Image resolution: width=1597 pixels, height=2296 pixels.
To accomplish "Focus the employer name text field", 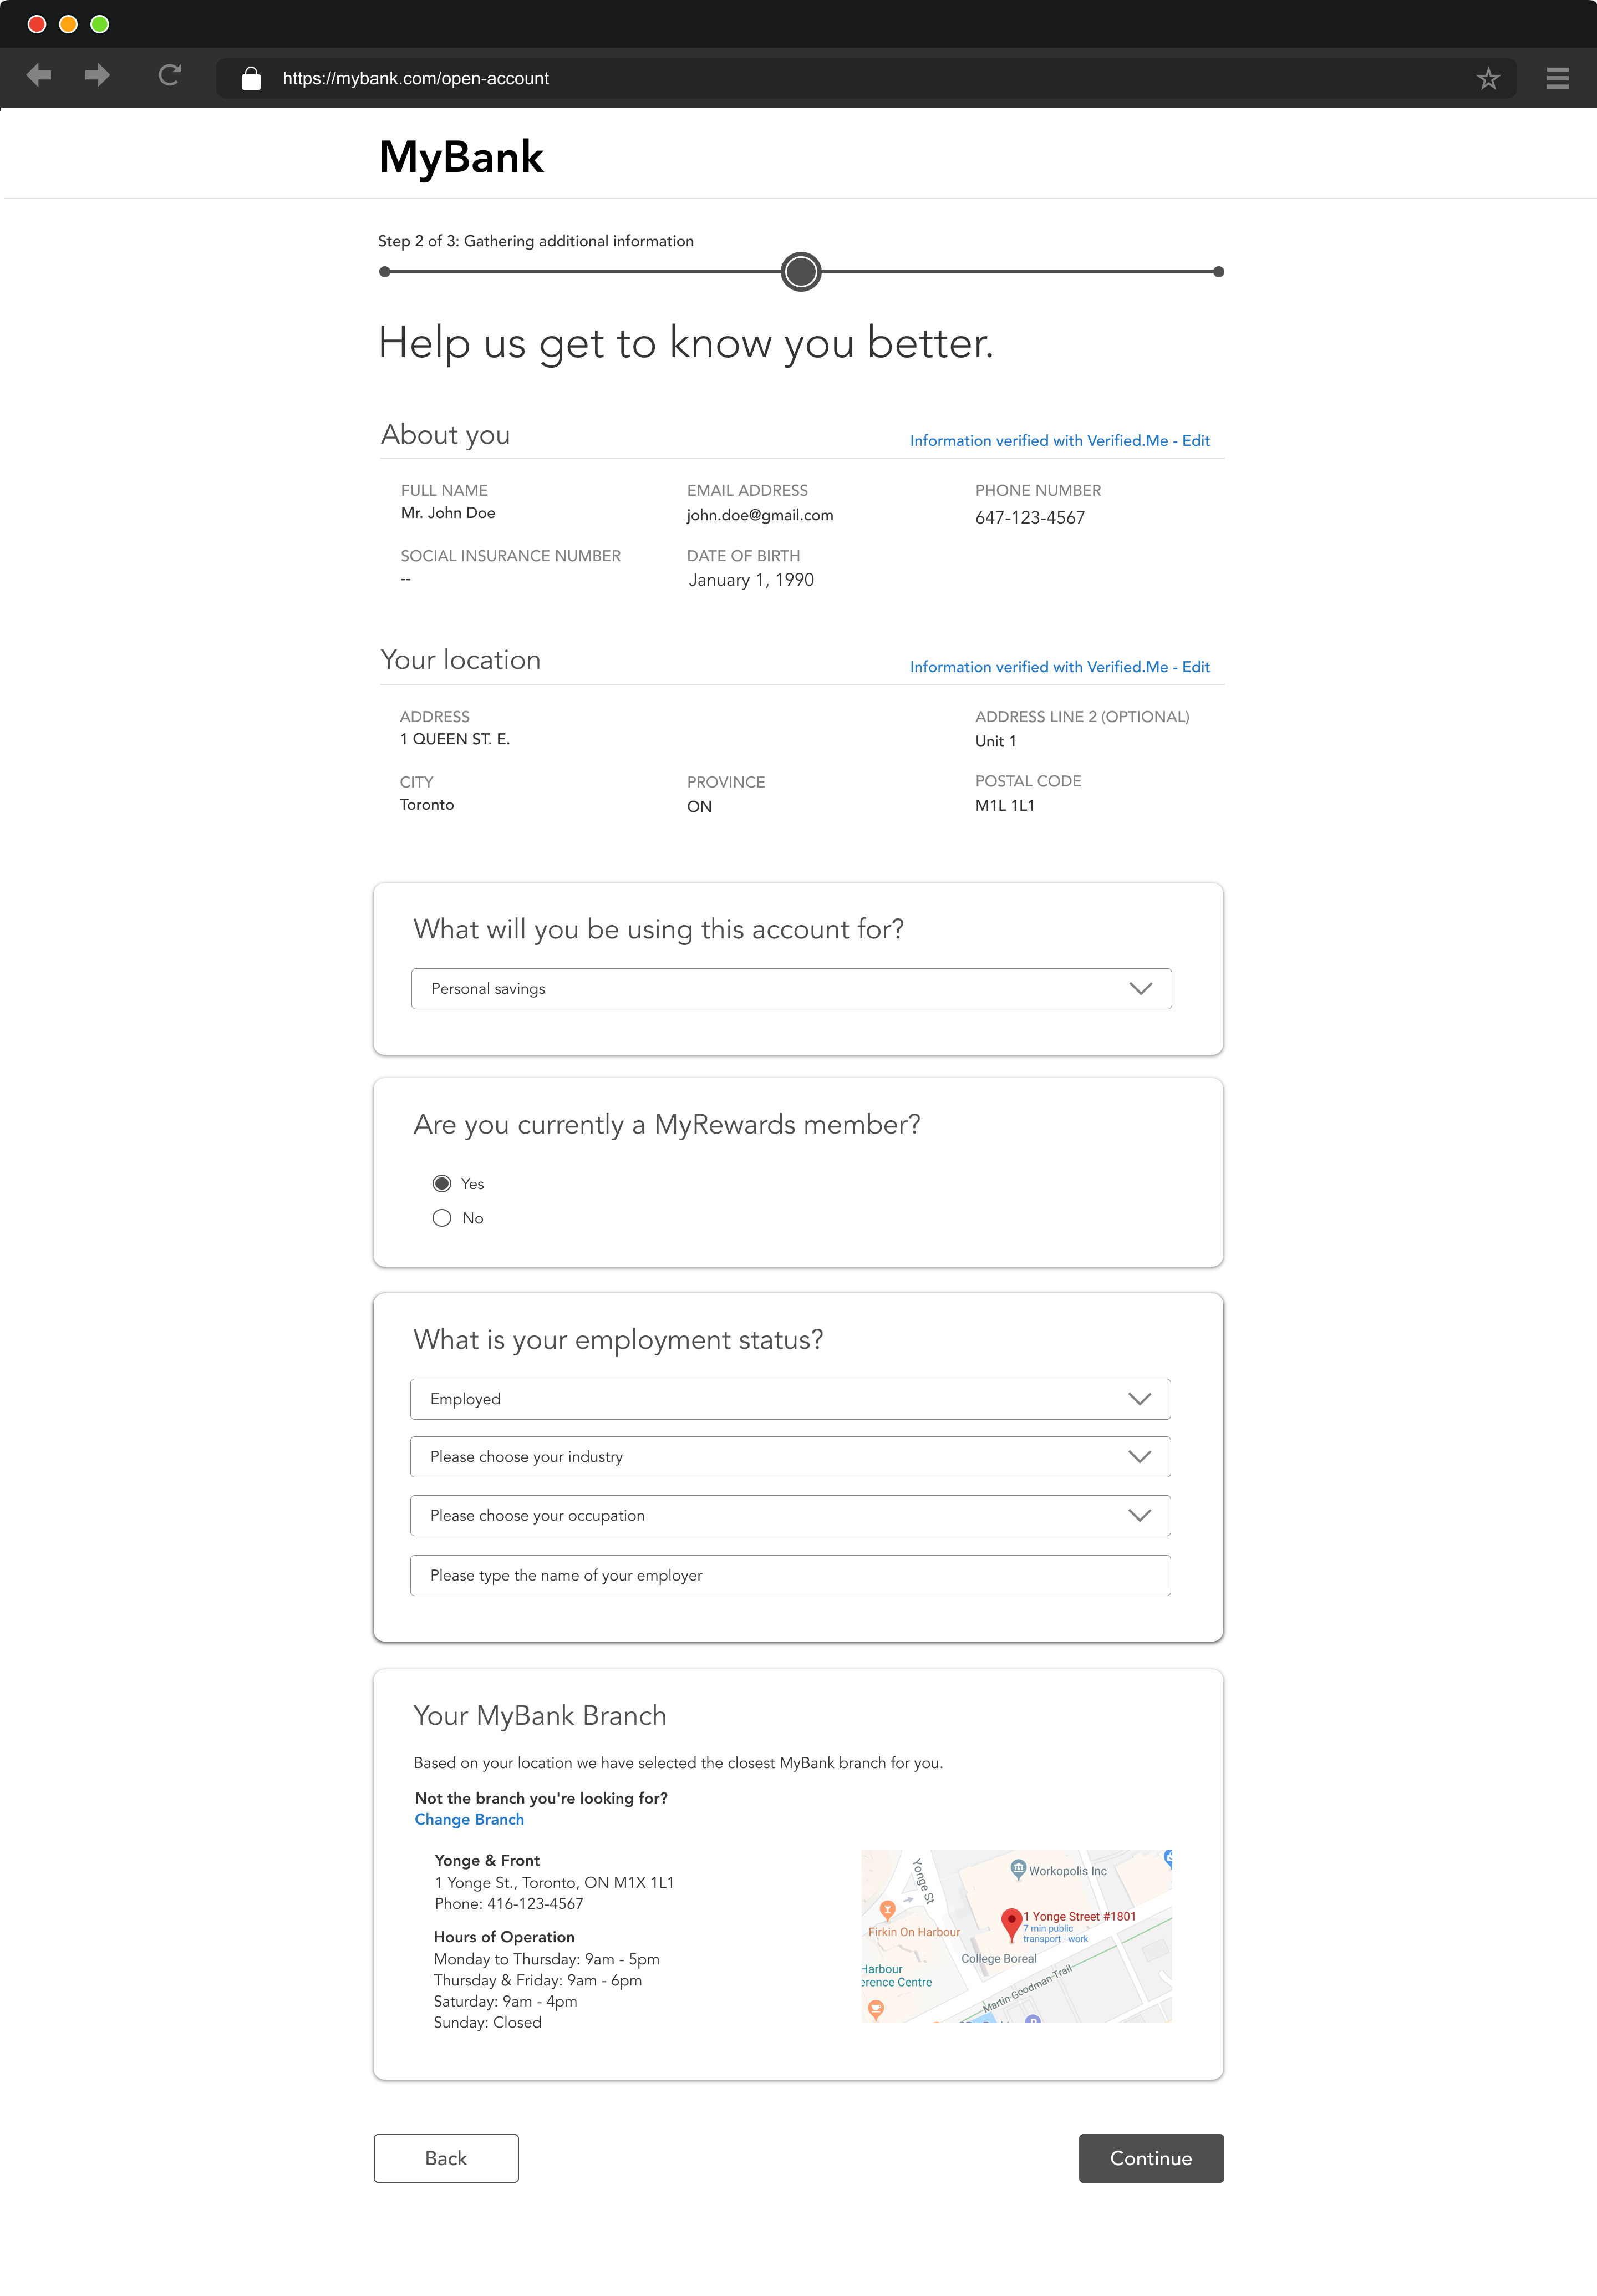I will pos(790,1576).
